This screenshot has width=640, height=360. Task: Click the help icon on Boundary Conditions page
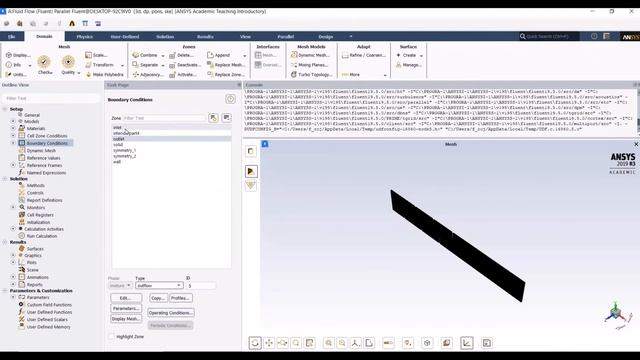(230, 99)
